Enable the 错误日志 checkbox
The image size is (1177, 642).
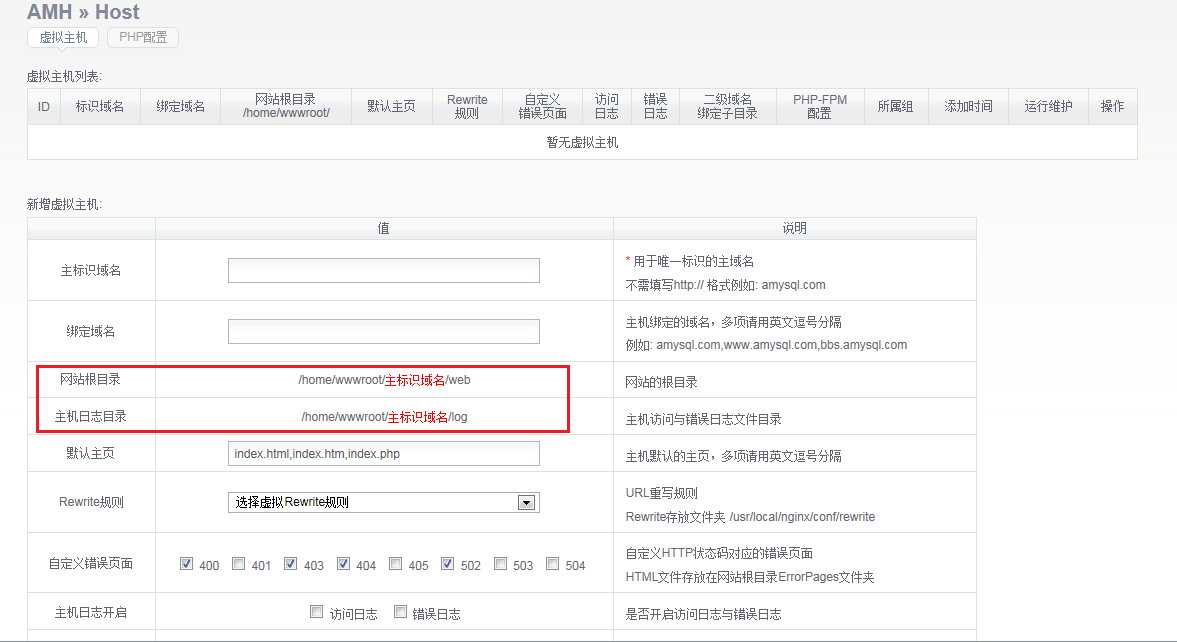400,612
